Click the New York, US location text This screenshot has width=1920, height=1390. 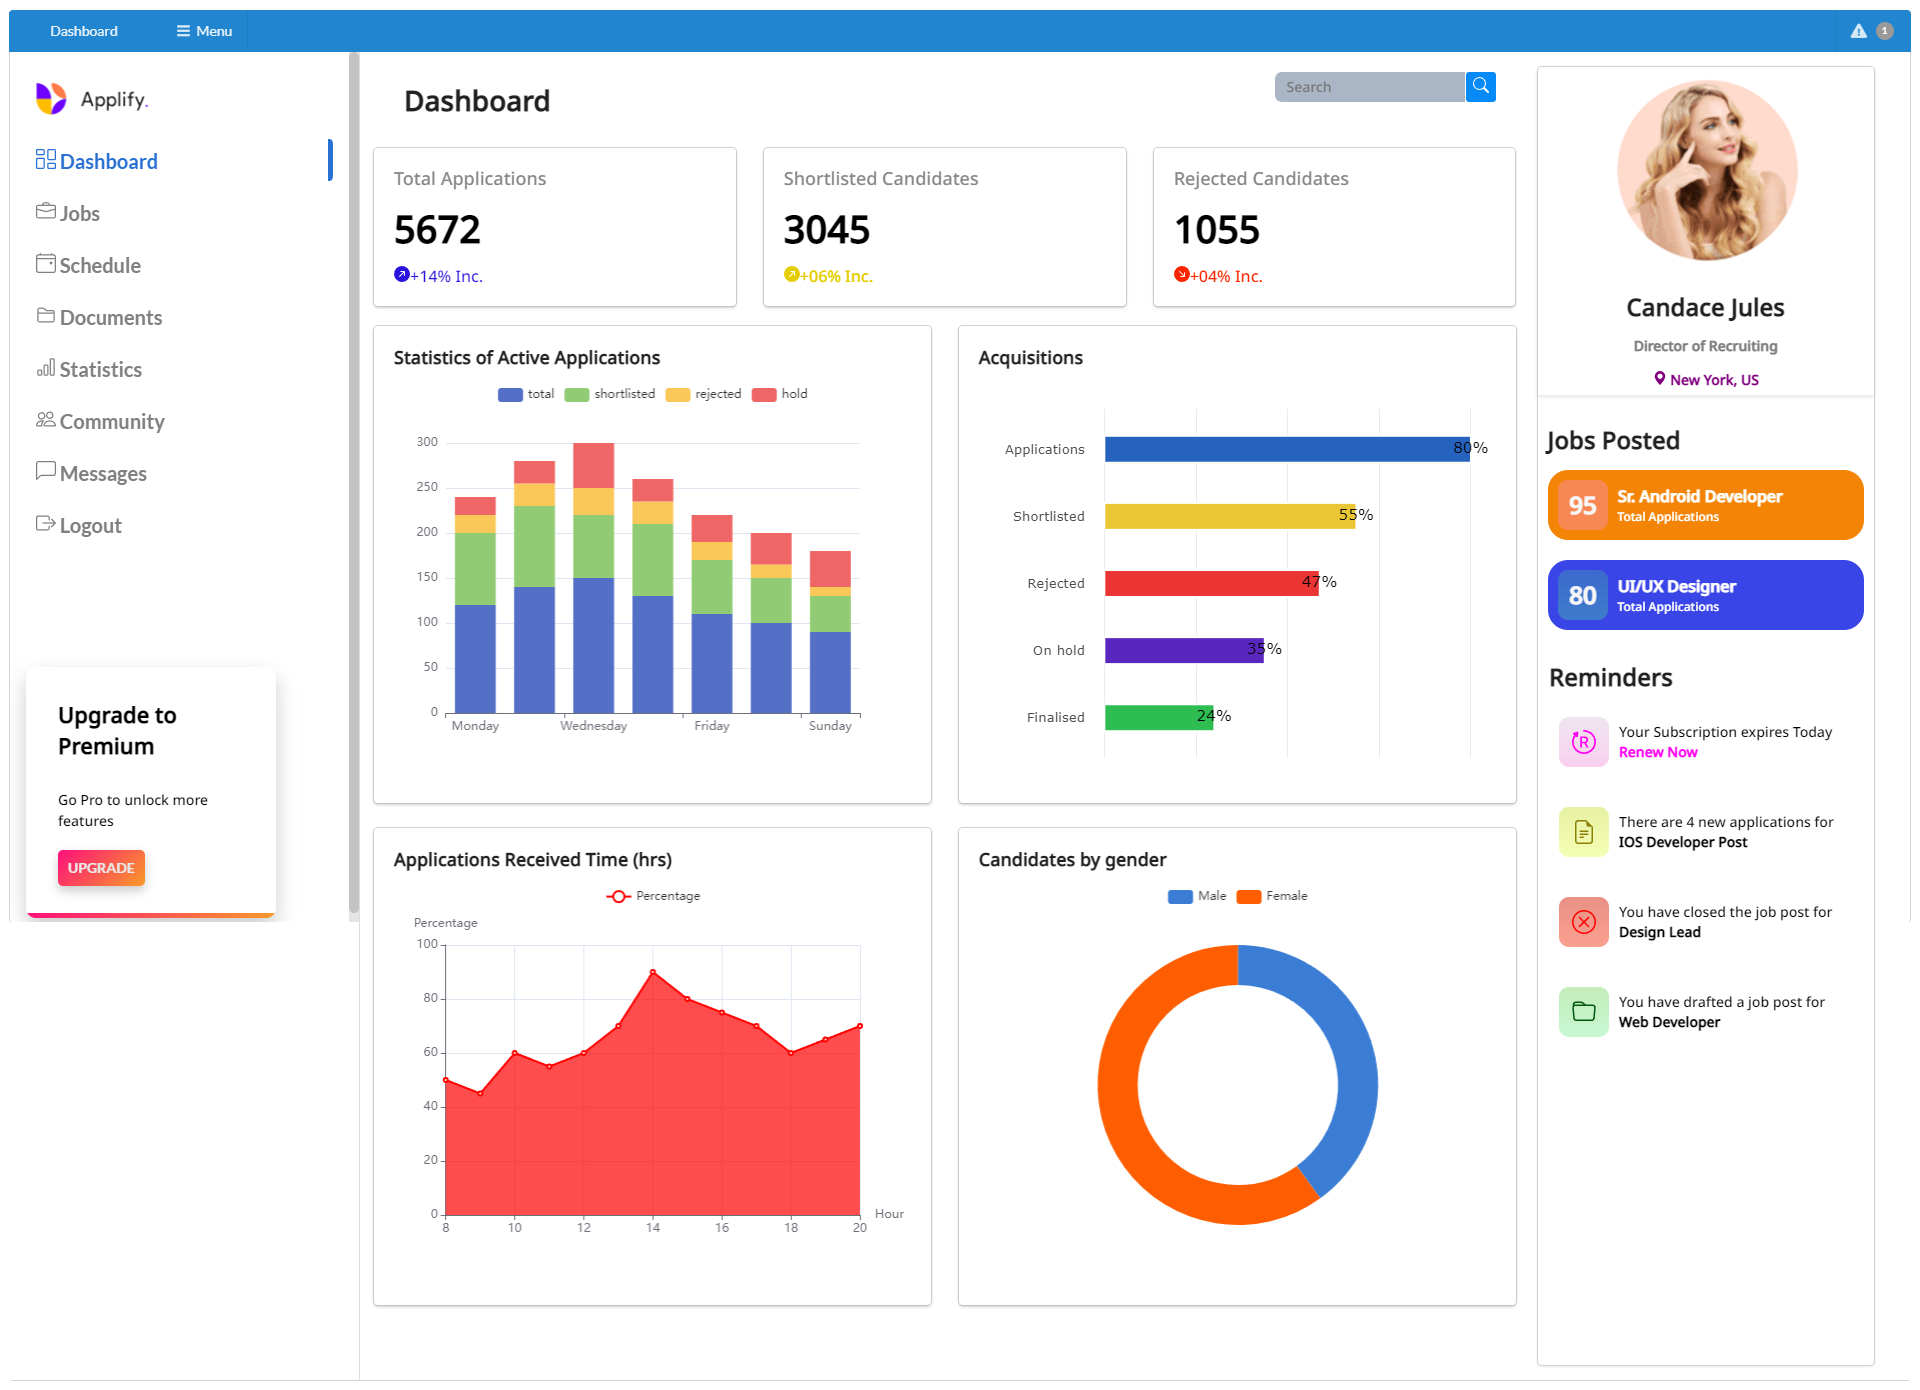click(x=1714, y=380)
